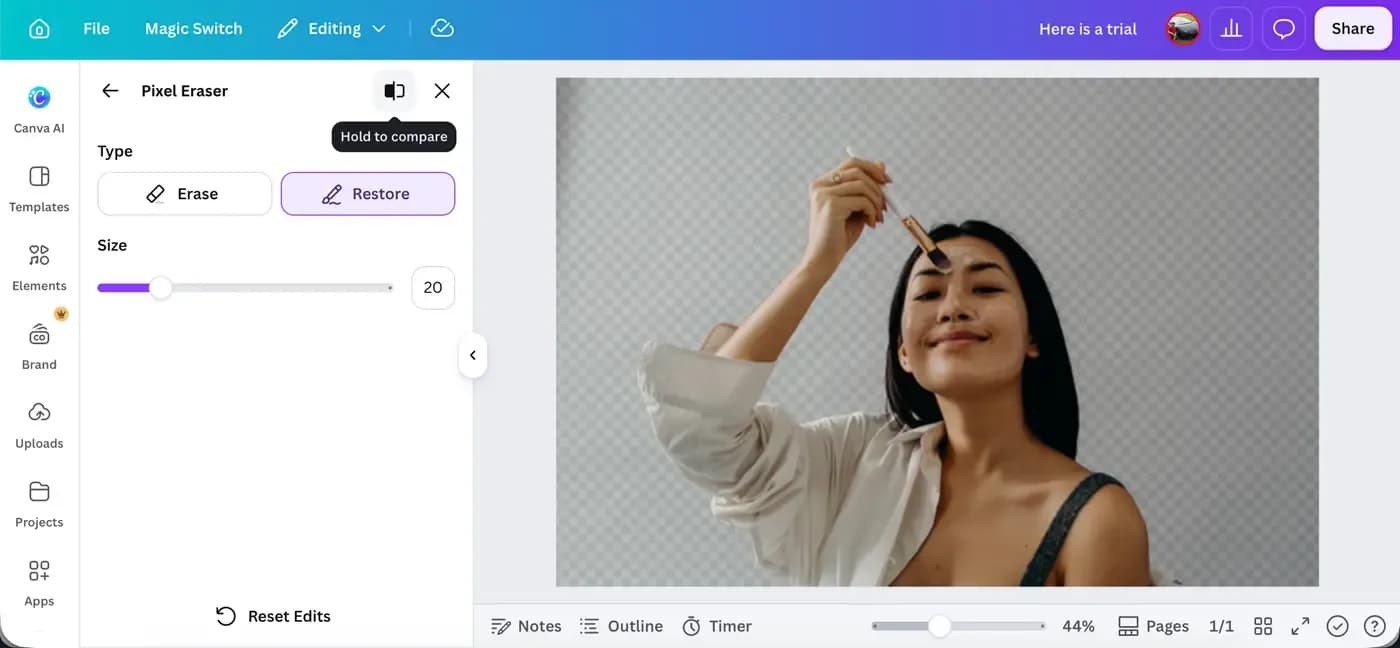Open the Elements sidebar tab
Image resolution: width=1400 pixels, height=648 pixels.
pos(39,267)
